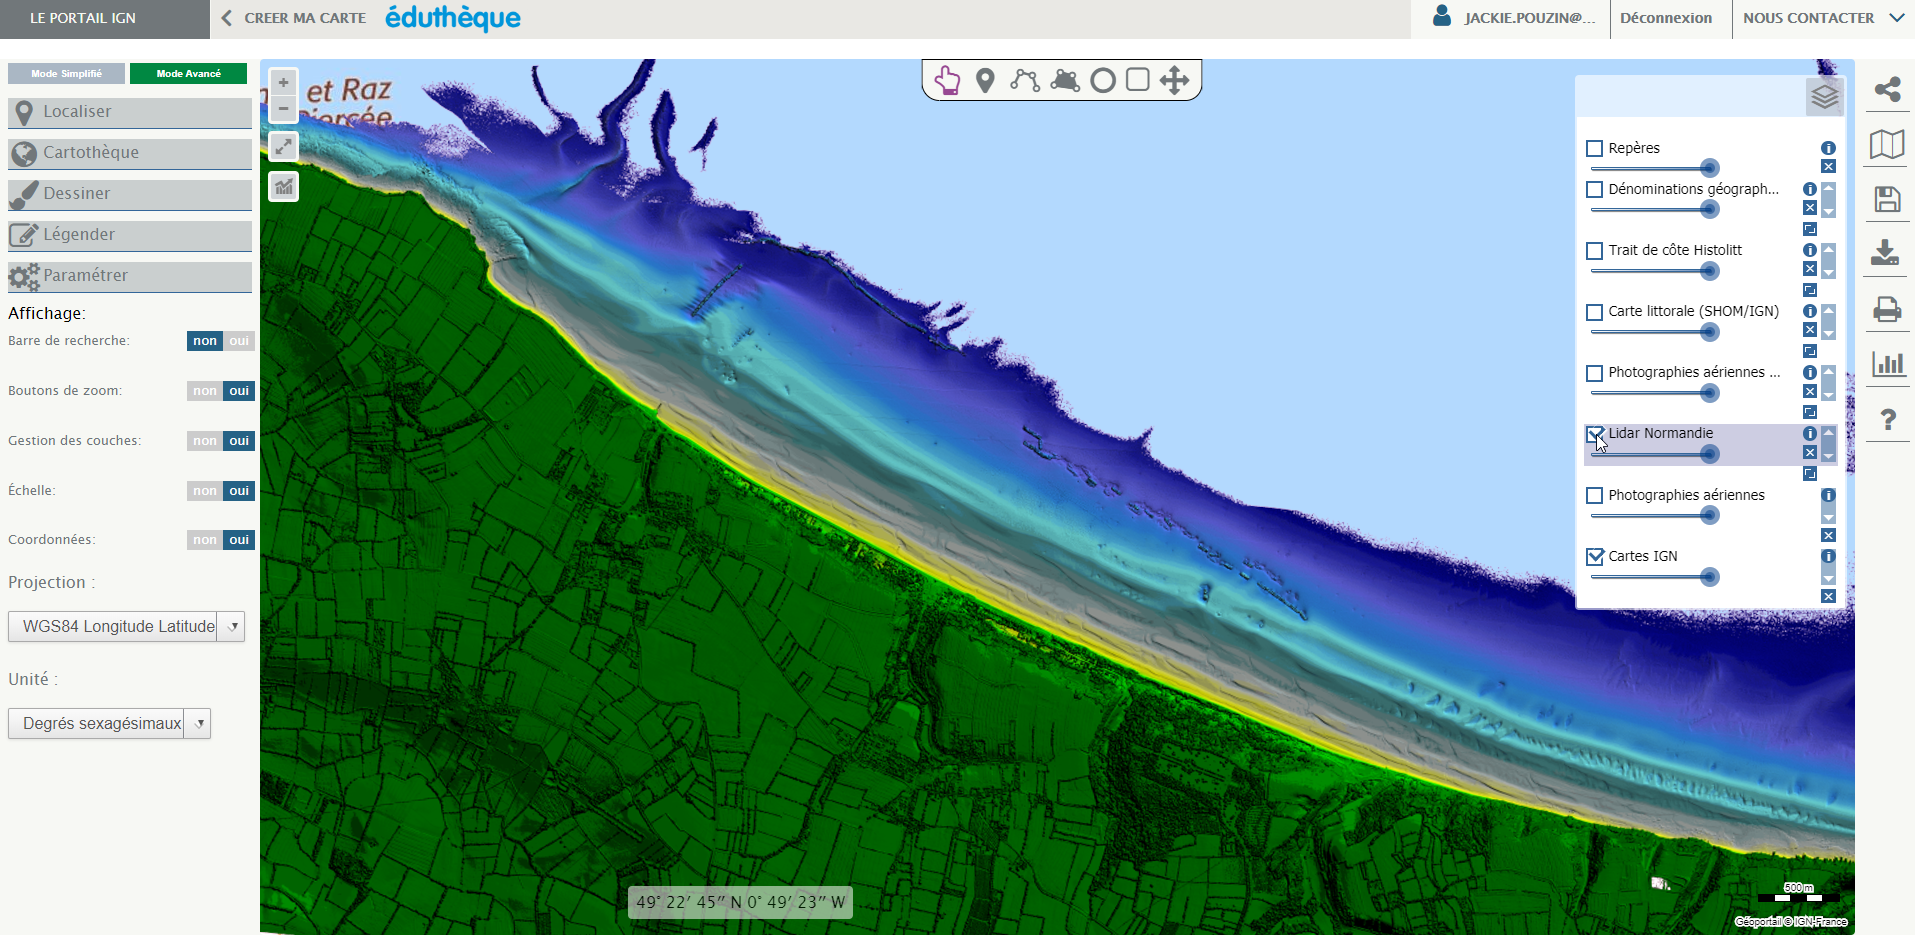Choose the polygon drawing tool
Viewport: 1915px width, 935px height.
1065,80
